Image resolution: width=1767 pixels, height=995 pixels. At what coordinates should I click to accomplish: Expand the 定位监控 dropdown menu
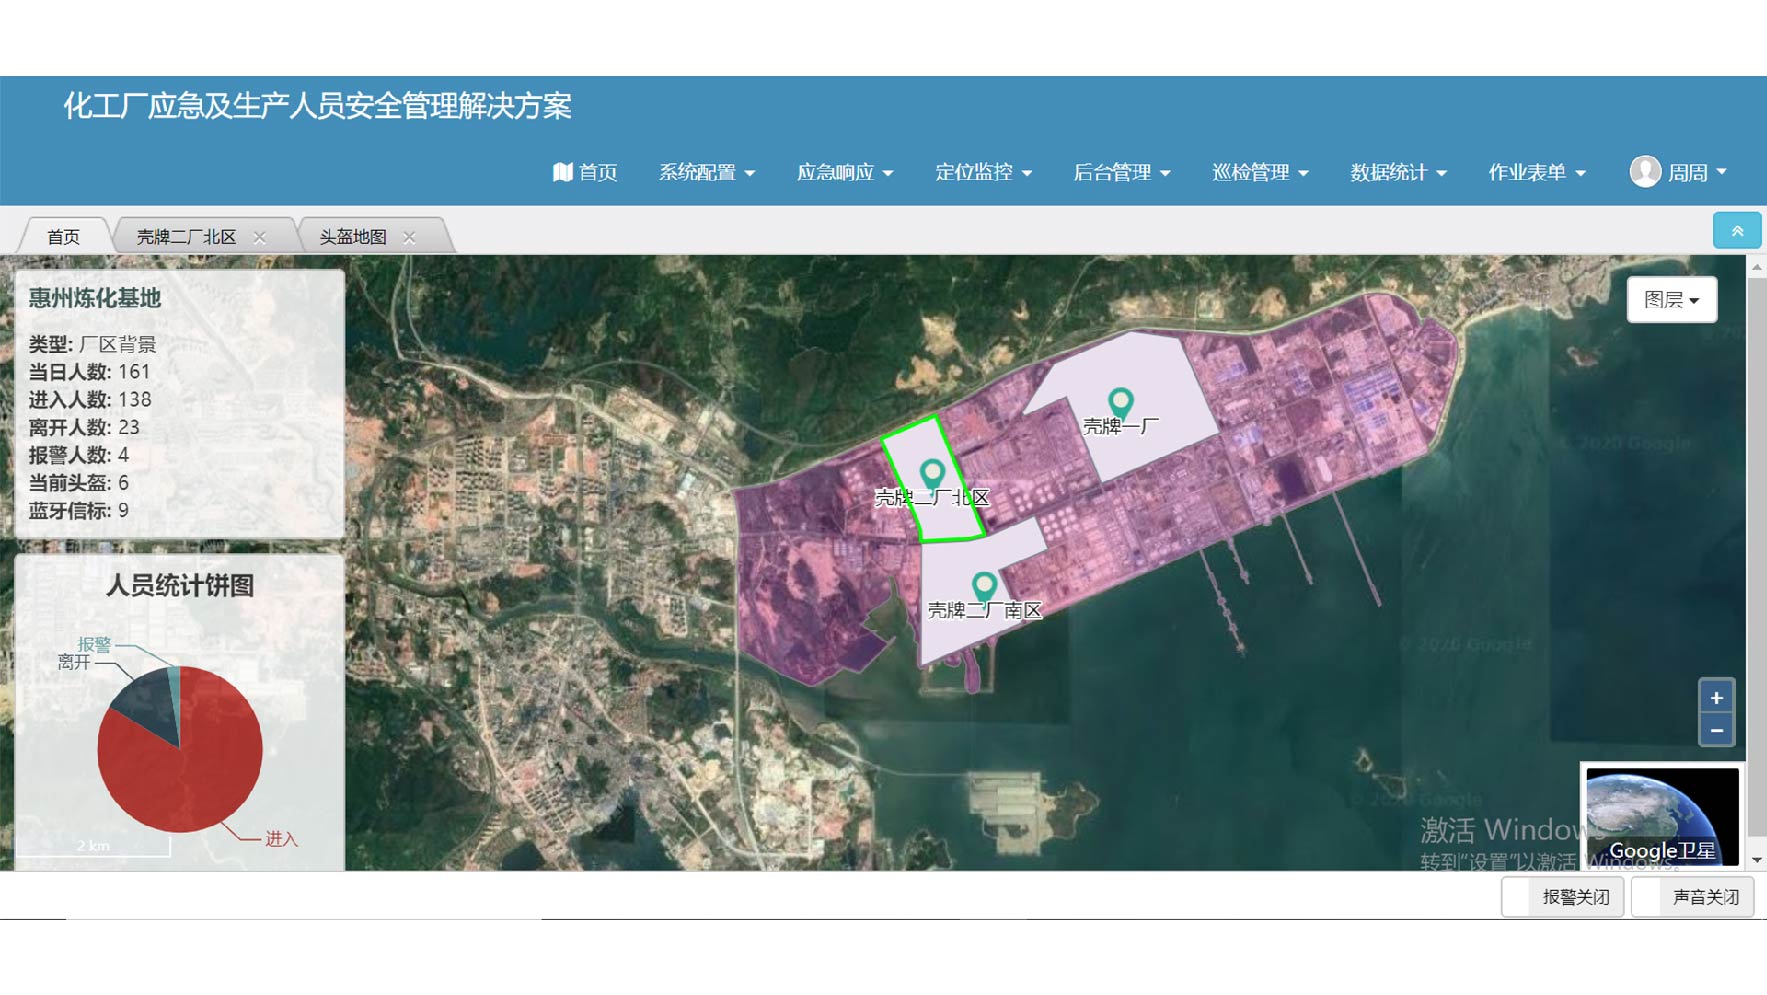pyautogui.click(x=983, y=172)
